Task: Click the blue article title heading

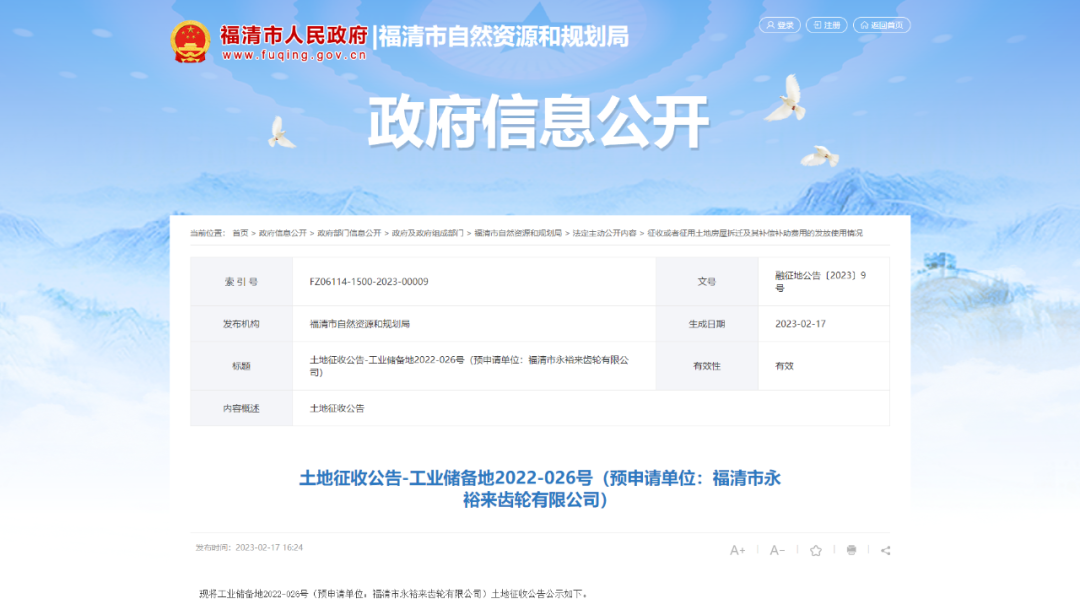Action: 539,489
